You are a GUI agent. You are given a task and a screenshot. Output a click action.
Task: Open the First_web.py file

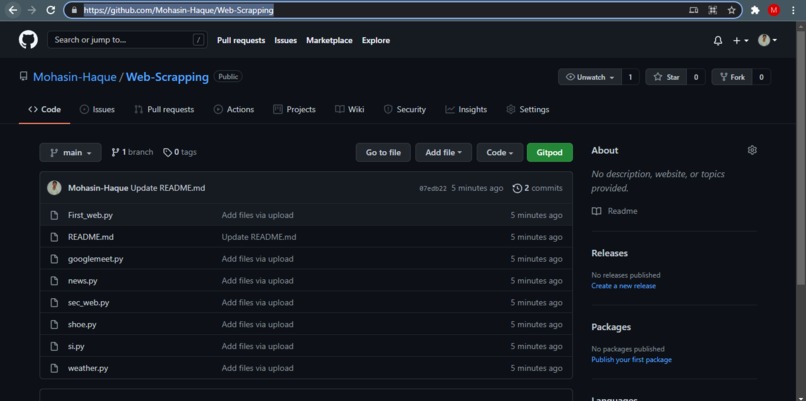(90, 215)
